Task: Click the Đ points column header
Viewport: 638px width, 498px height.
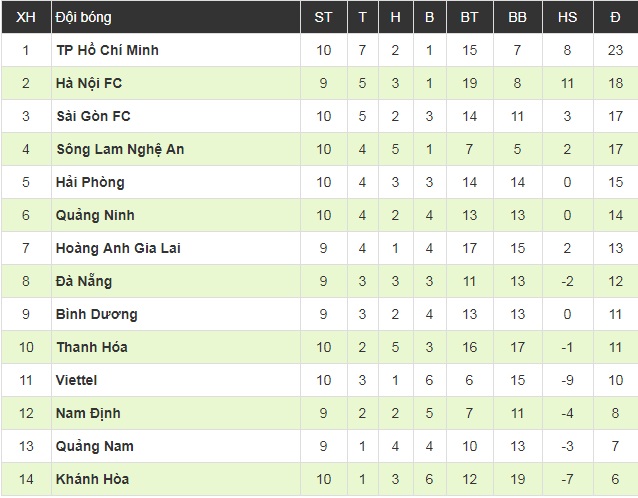Action: (x=613, y=17)
